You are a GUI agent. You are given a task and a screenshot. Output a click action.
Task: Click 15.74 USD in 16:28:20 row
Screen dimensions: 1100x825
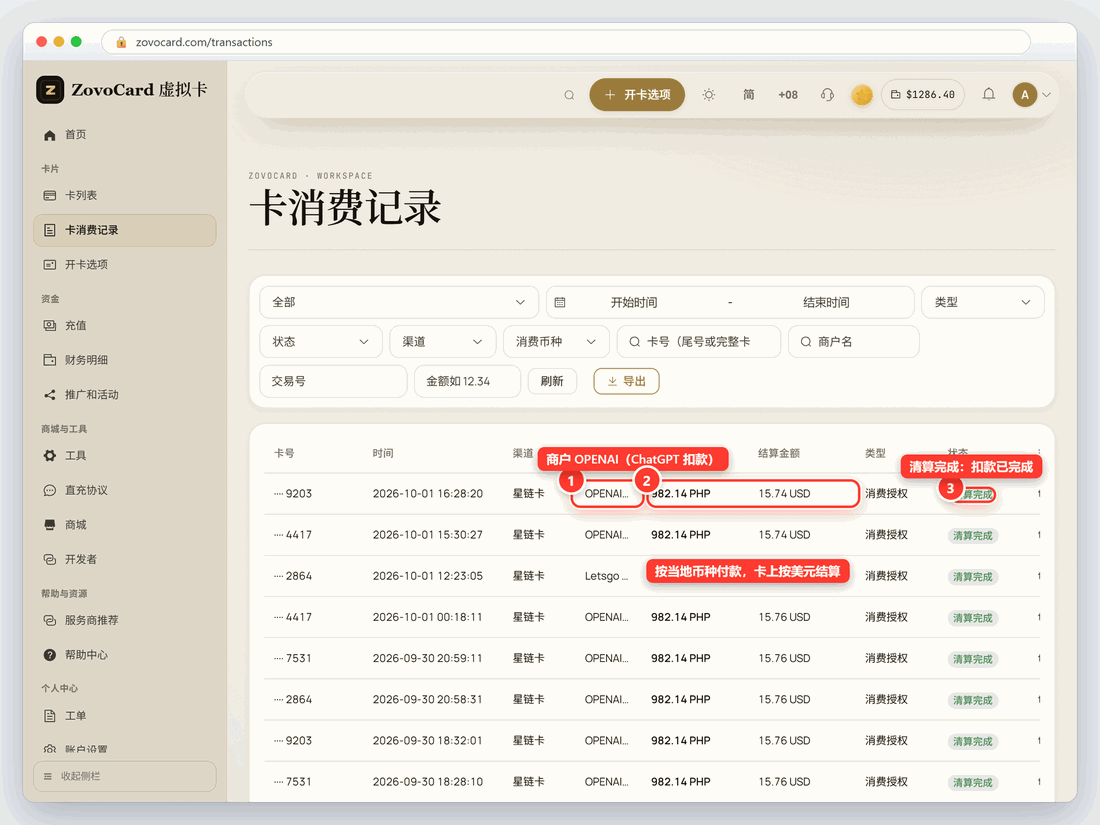(x=784, y=494)
